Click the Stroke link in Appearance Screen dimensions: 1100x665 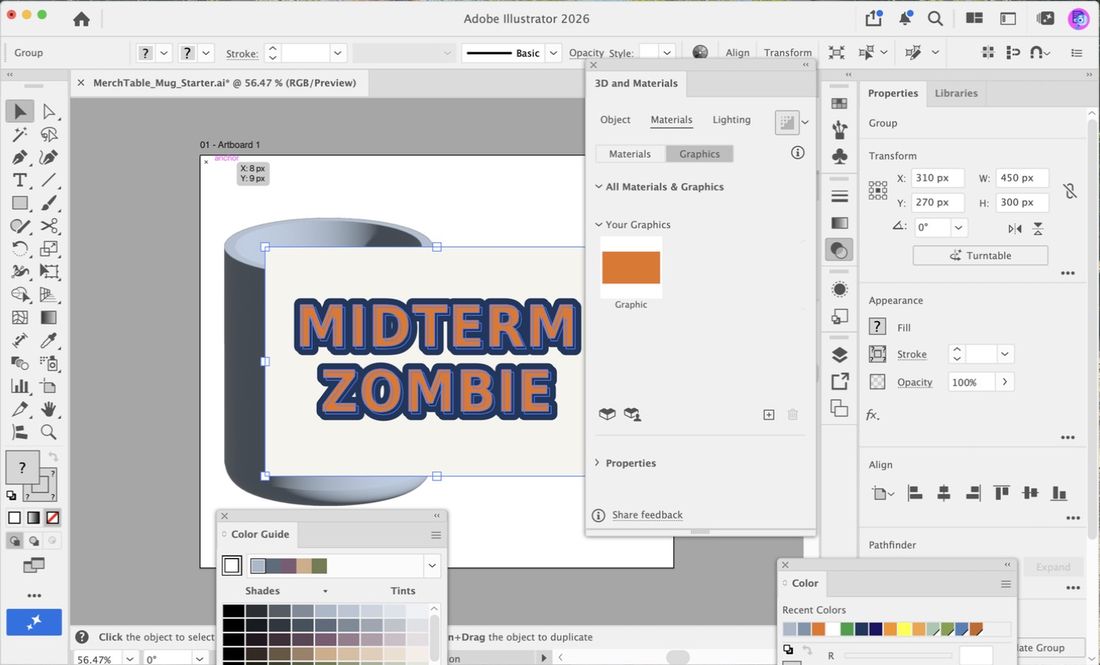pos(911,354)
